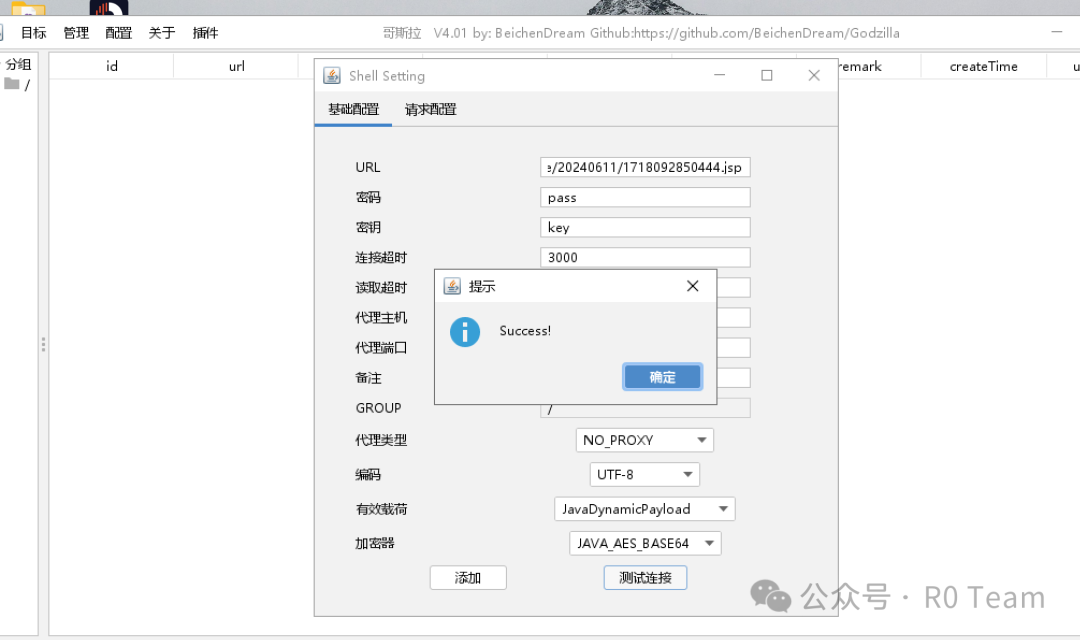
Task: Click the Java icon in Shell Setting title bar
Action: [x=332, y=75]
